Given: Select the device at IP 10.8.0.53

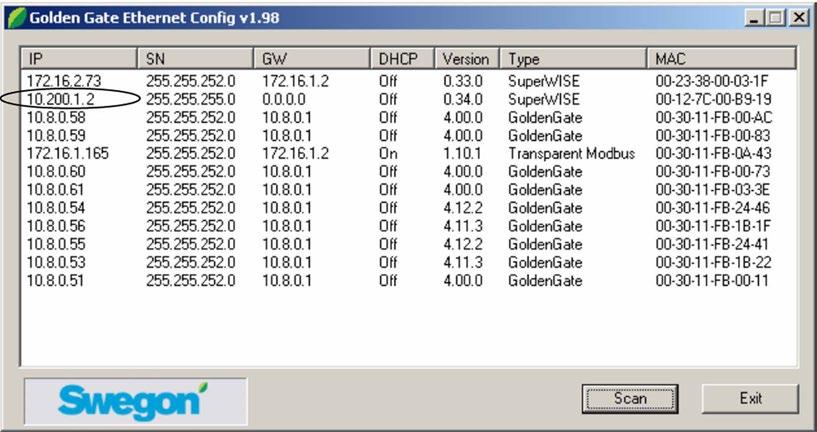Looking at the screenshot, I should pyautogui.click(x=409, y=263).
